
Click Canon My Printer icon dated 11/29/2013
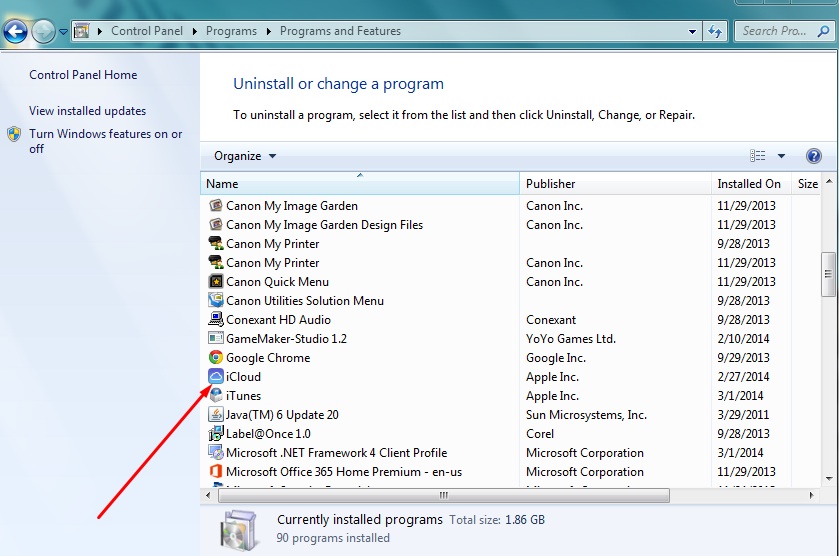(x=216, y=262)
